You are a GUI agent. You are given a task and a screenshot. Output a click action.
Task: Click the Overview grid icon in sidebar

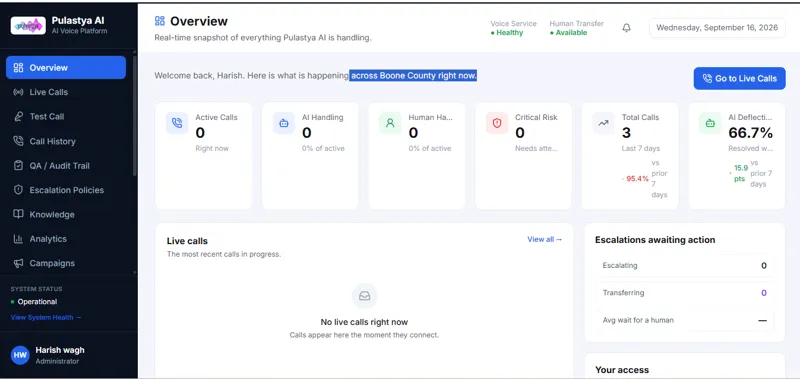(18, 68)
